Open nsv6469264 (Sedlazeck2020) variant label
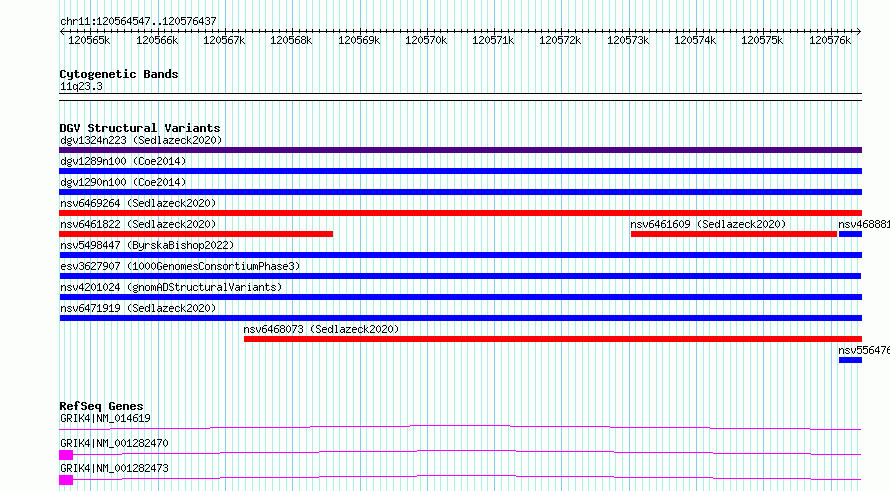The height and width of the screenshot is (491, 890). 138,203
